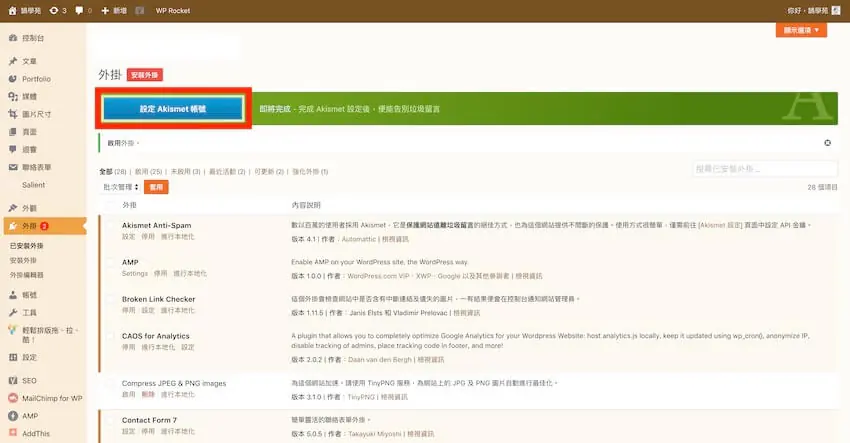Open the media icon 媒體 in sidebar

13,97
